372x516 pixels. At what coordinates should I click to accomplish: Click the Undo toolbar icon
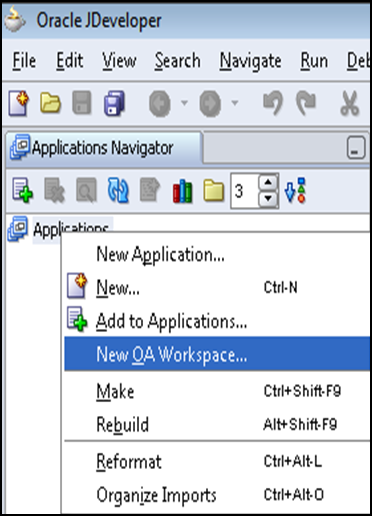pos(273,104)
